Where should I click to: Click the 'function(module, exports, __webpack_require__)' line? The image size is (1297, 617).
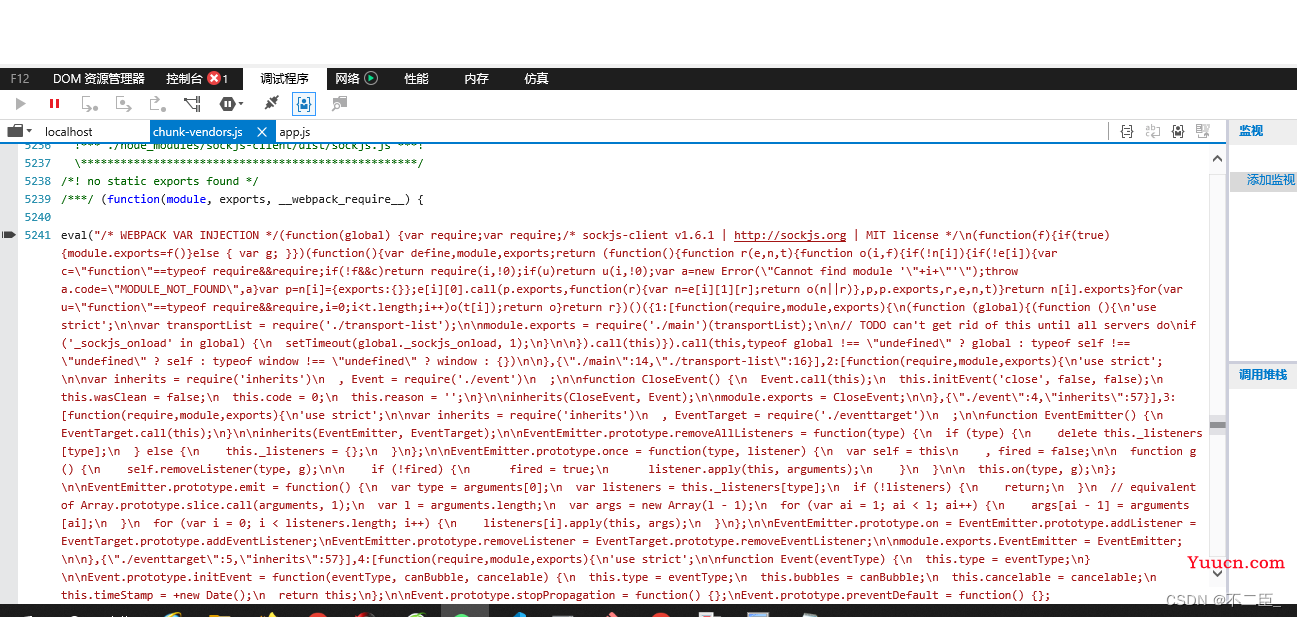click(243, 199)
